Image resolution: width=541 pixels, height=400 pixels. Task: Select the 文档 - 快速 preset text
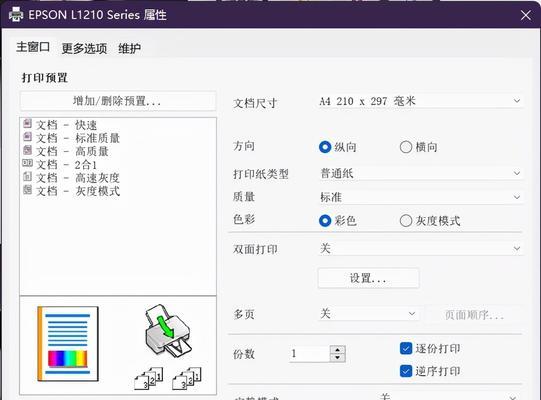click(x=67, y=125)
